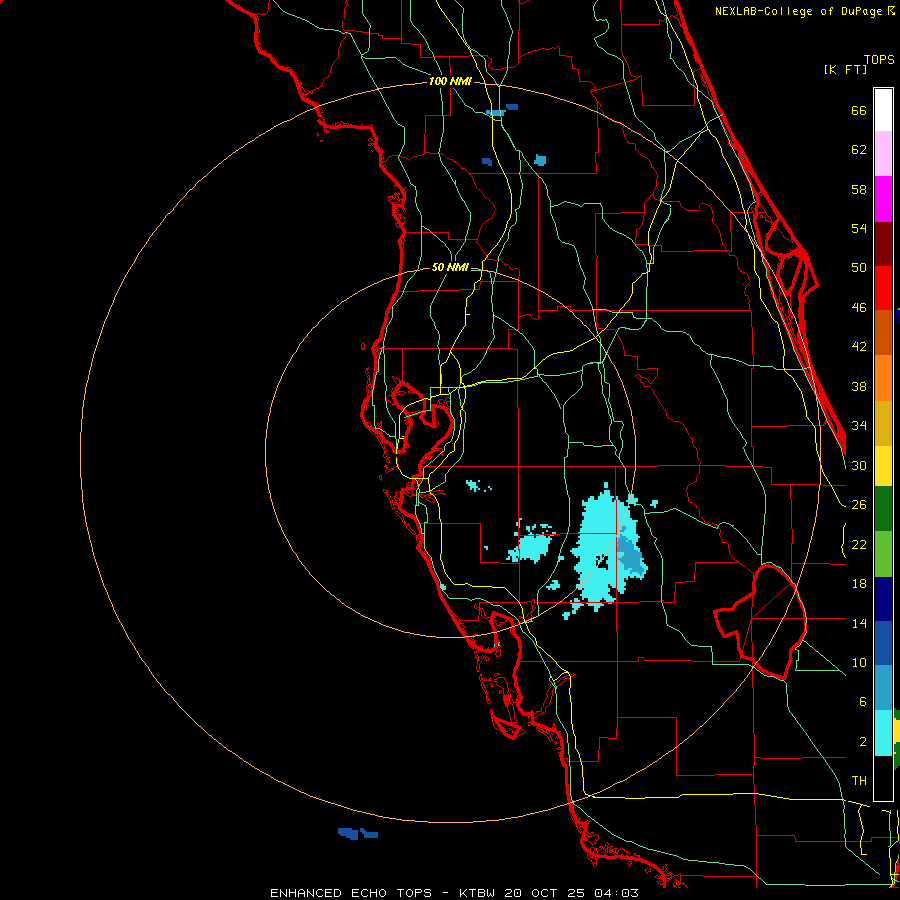Click the white 66 kft legend swatch

coord(883,110)
